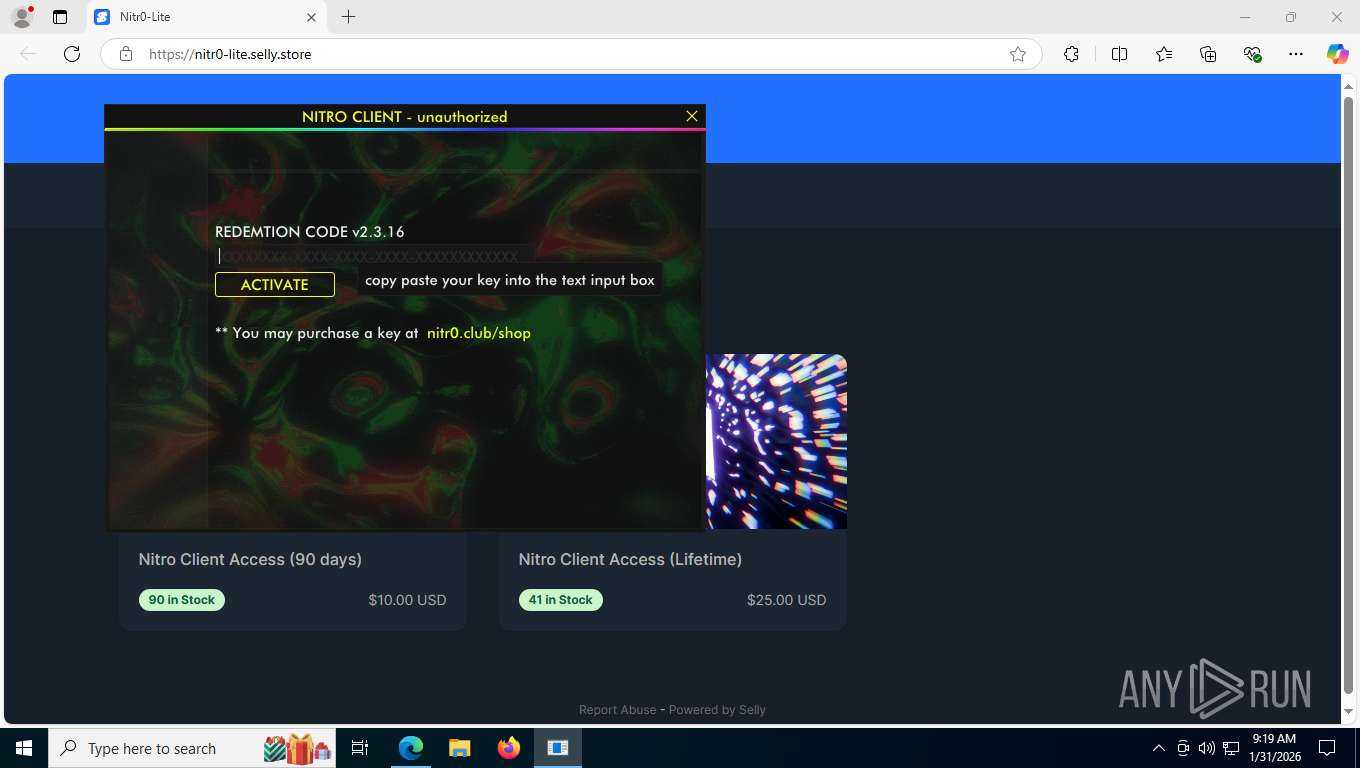Open Nitro Client Access (Lifetime) product
Viewport: 1360px width, 768px height.
click(630, 559)
